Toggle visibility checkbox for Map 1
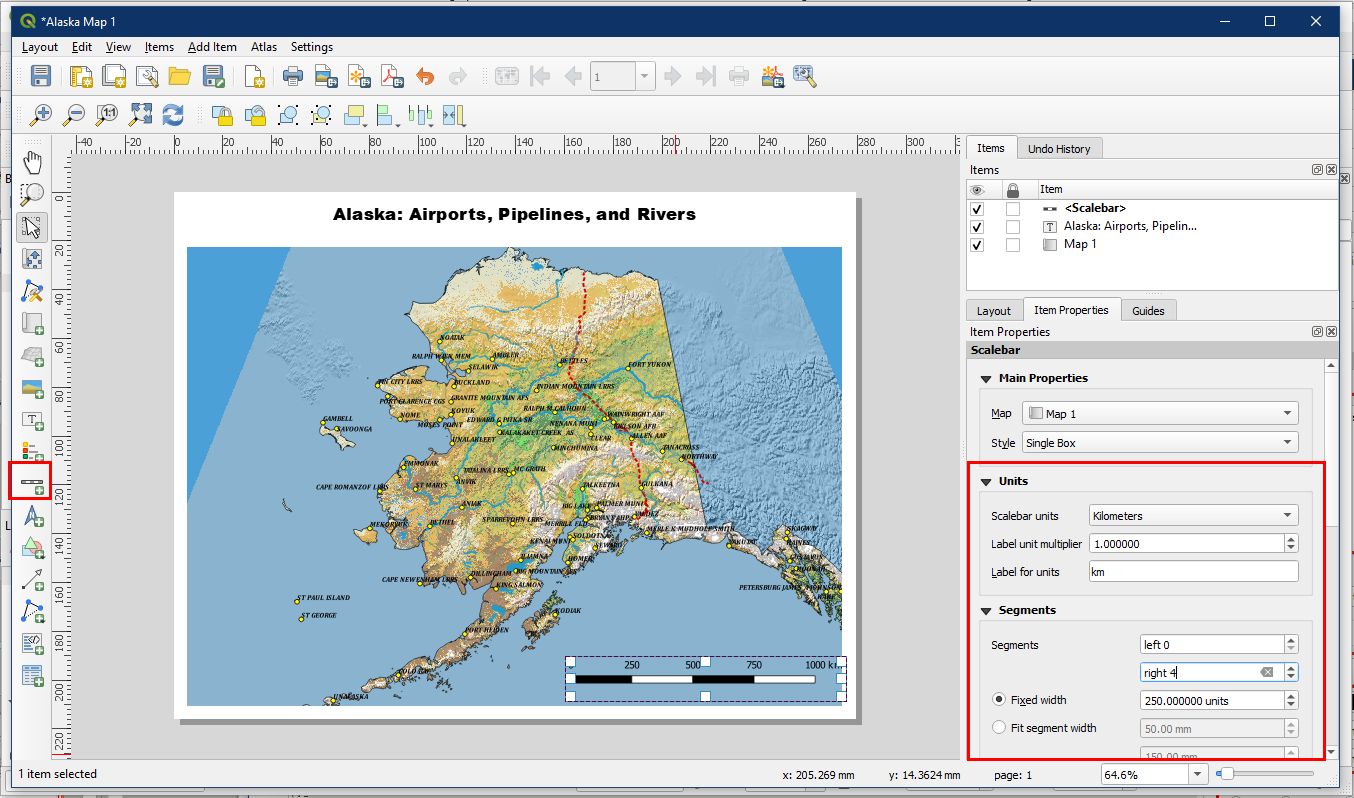 click(977, 245)
